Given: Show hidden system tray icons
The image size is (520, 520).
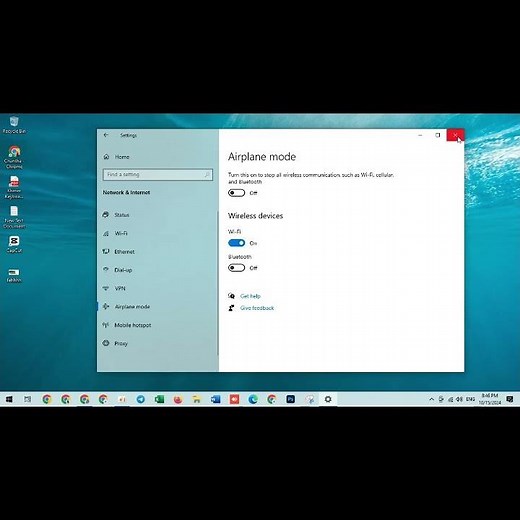Looking at the screenshot, I should pyautogui.click(x=431, y=399).
